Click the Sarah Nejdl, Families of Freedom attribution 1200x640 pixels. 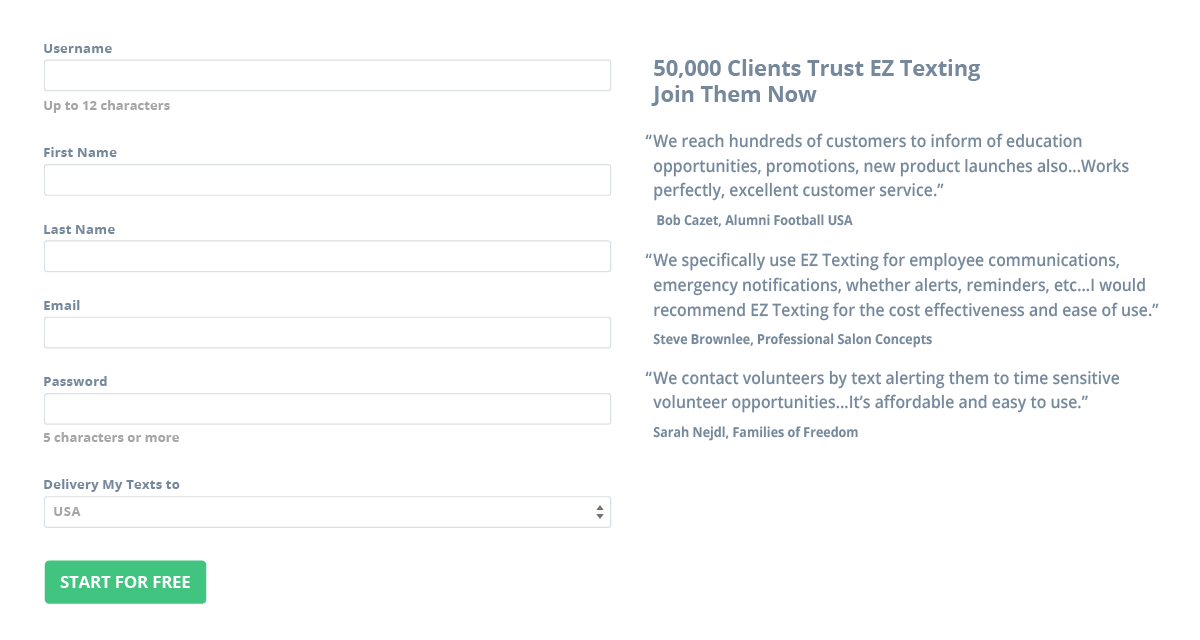755,432
